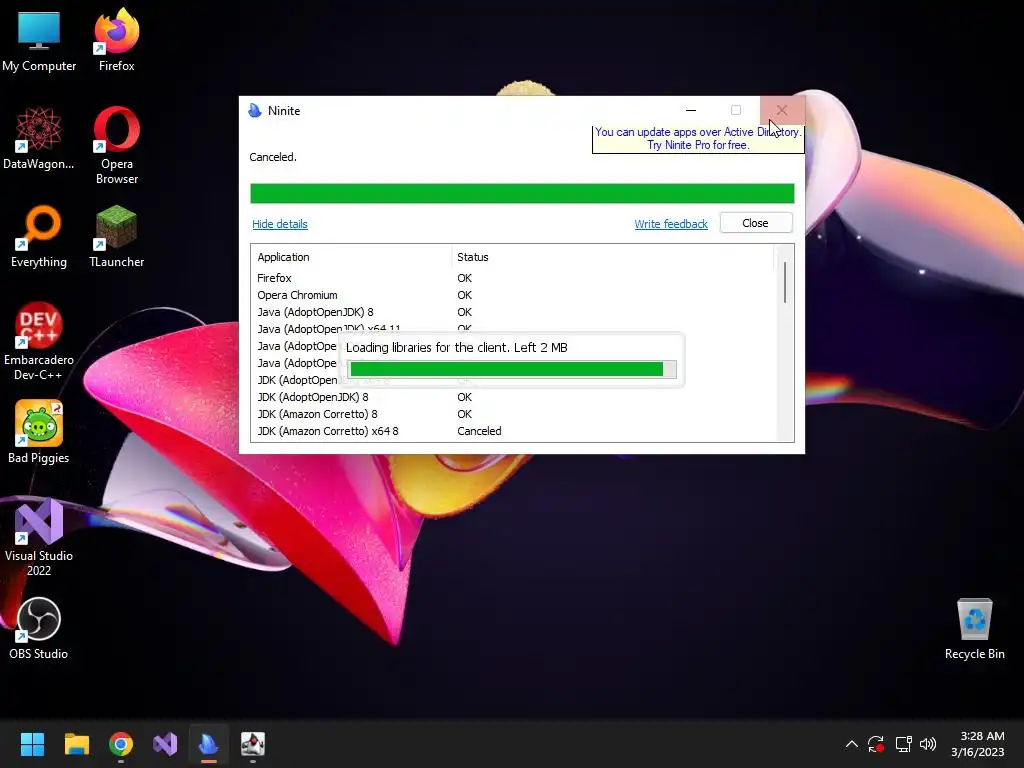Select the Everything search desktop icon
This screenshot has height=768, width=1024.
(39, 236)
